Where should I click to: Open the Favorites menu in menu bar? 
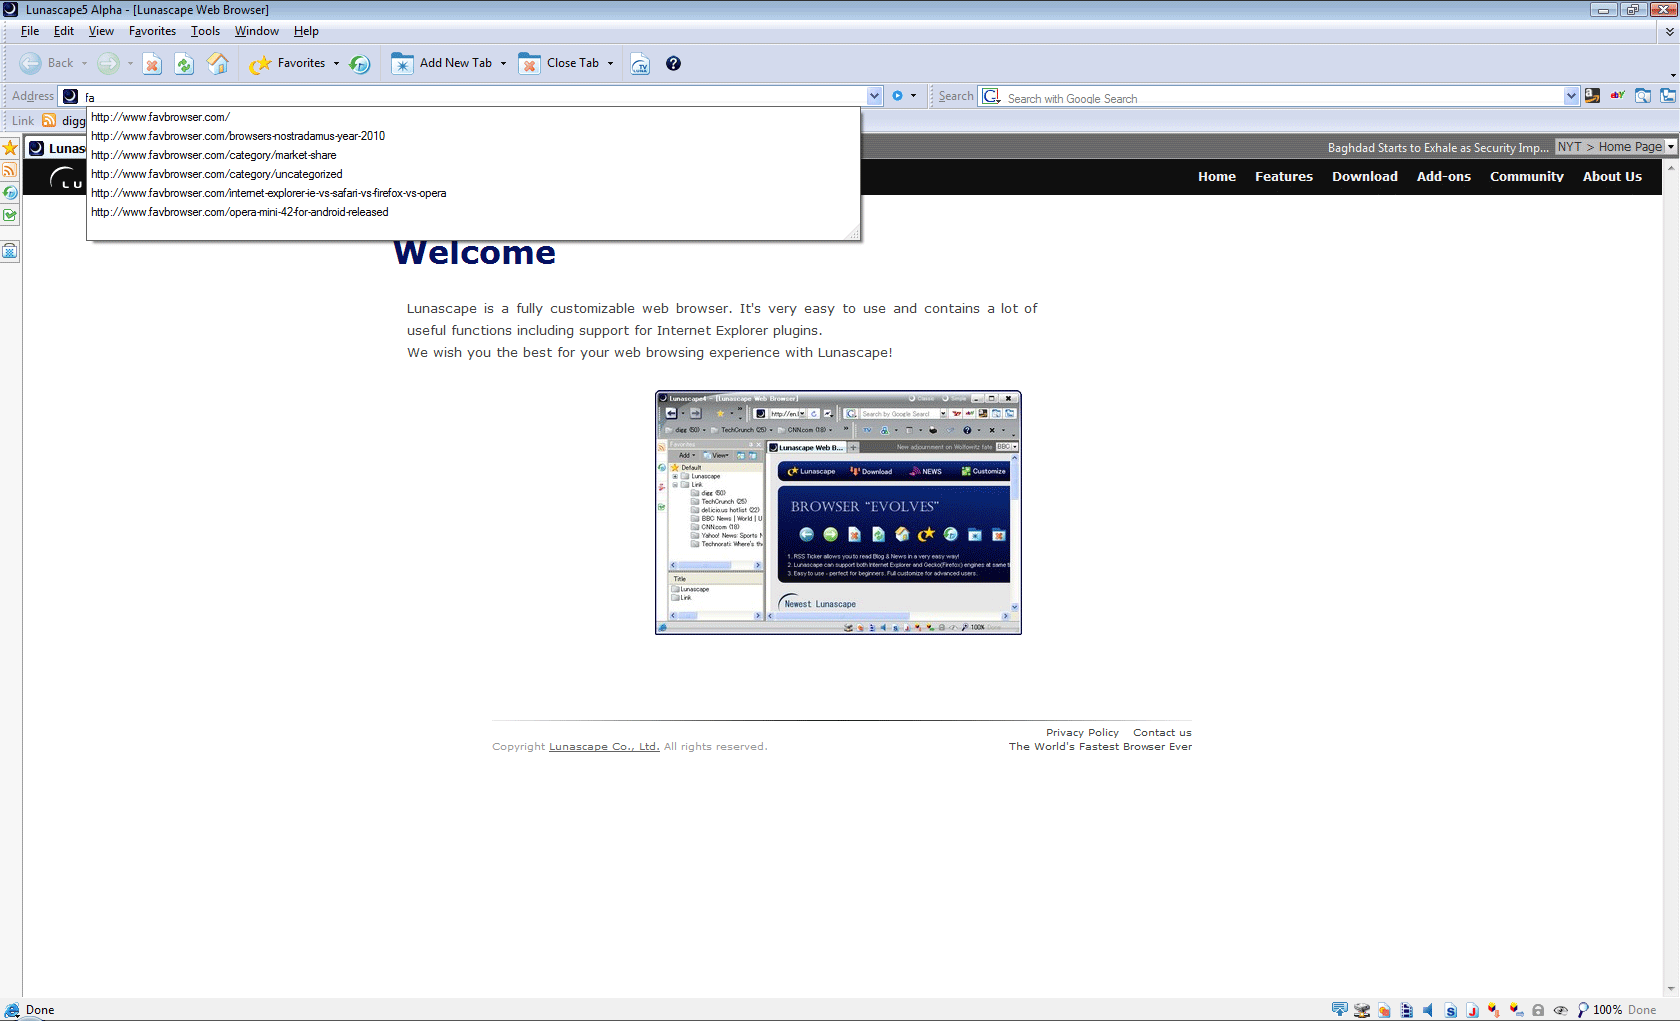[152, 31]
